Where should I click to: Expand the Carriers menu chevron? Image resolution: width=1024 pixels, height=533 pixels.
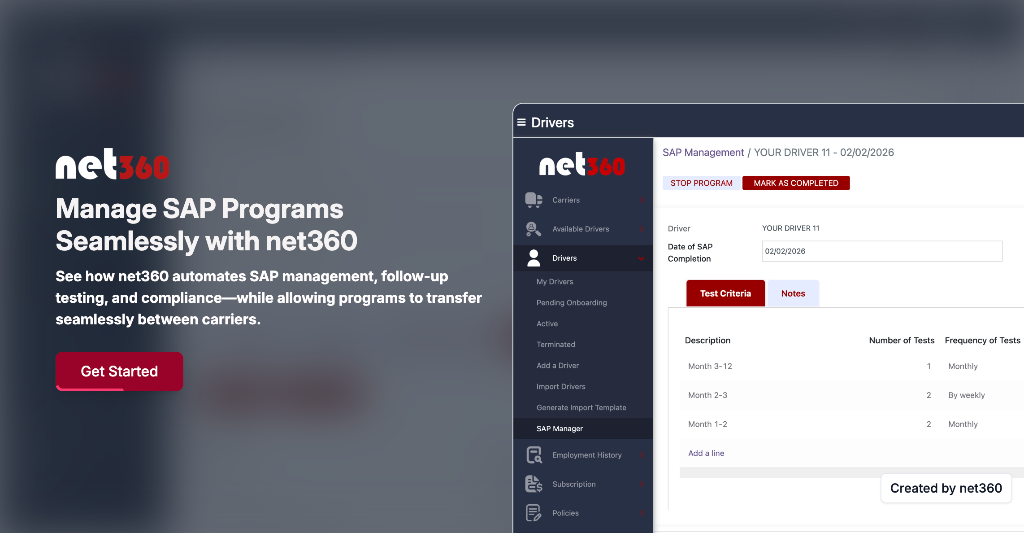(x=642, y=201)
